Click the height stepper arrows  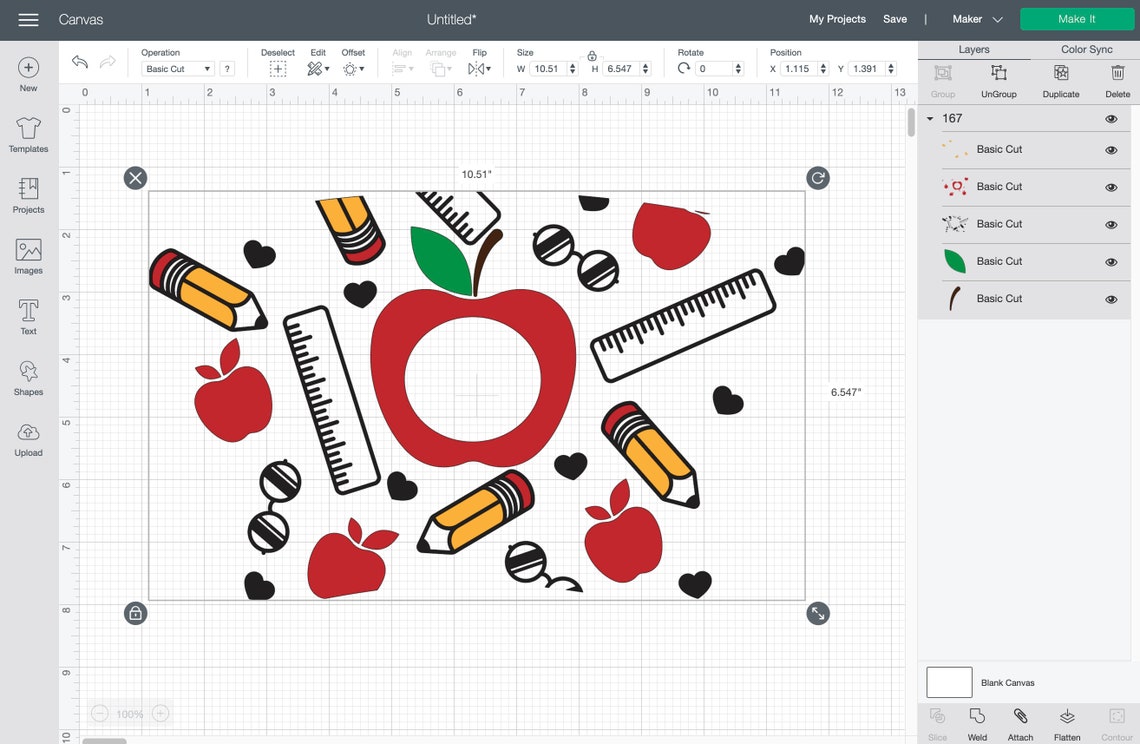pyautogui.click(x=646, y=68)
